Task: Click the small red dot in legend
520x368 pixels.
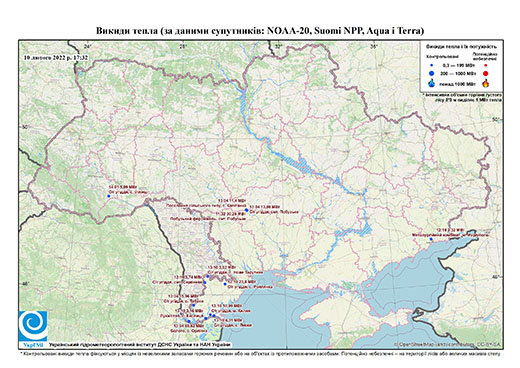Action: tap(486, 66)
